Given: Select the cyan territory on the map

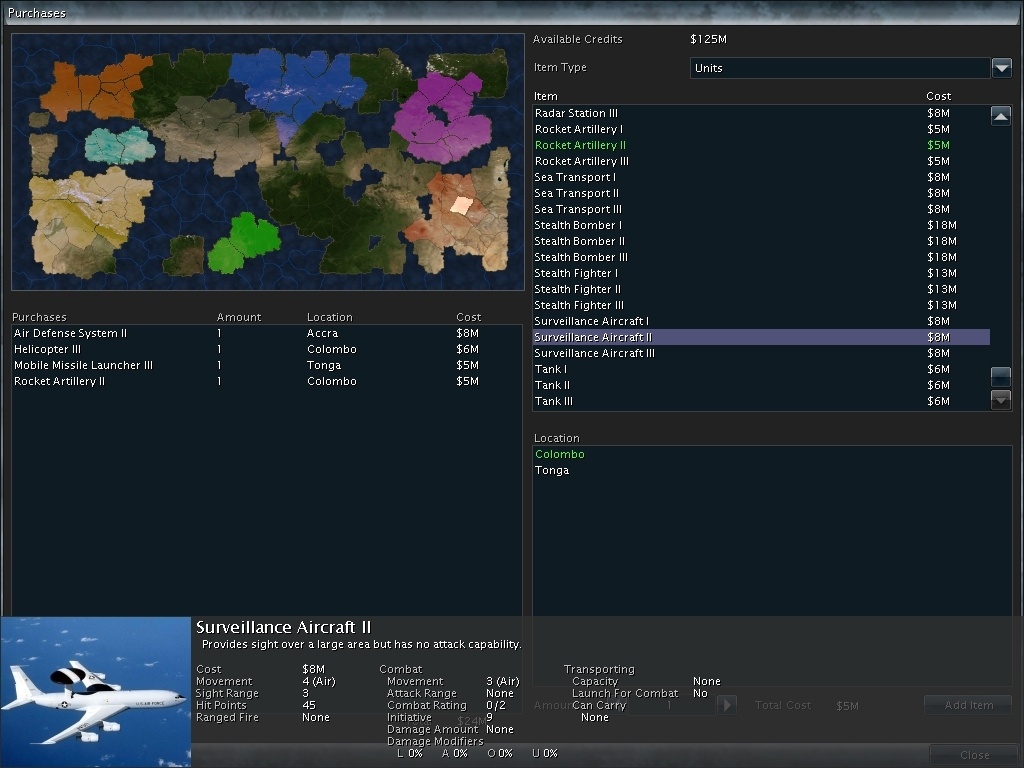Looking at the screenshot, I should 119,145.
